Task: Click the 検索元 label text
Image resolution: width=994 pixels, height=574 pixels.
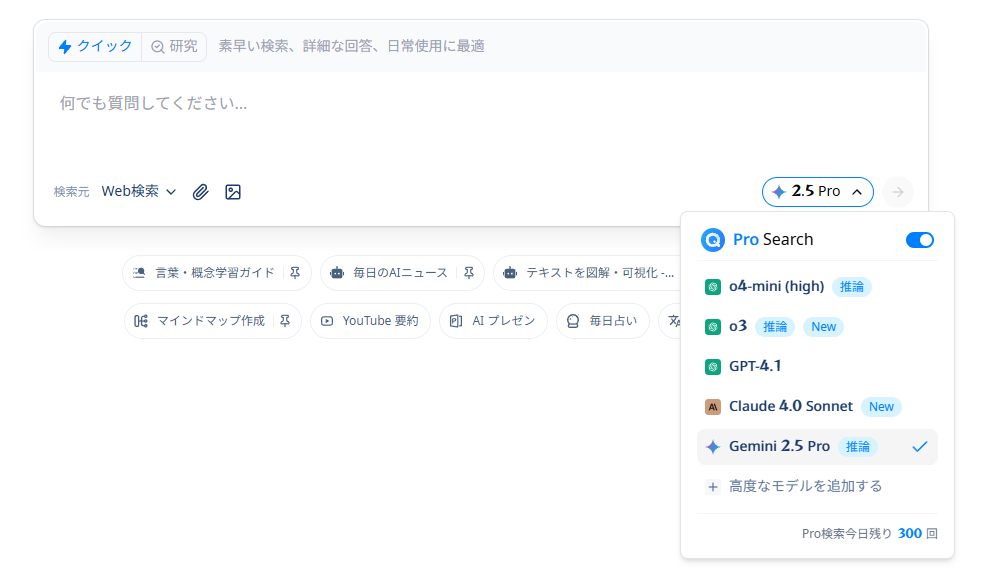Action: pyautogui.click(x=71, y=192)
